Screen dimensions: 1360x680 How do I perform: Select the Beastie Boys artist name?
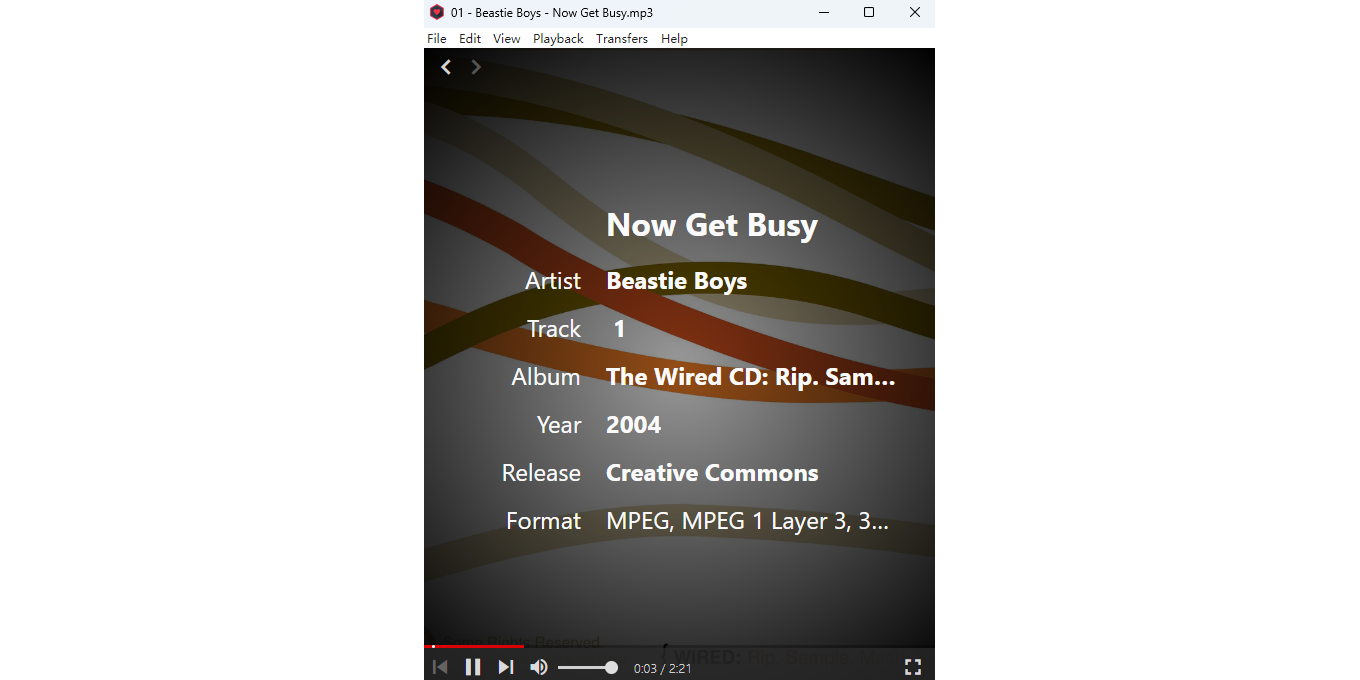click(x=676, y=281)
